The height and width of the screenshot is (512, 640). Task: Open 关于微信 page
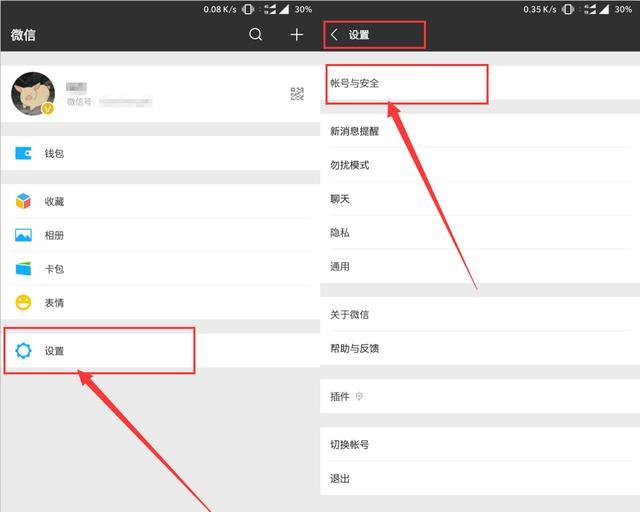coord(480,314)
